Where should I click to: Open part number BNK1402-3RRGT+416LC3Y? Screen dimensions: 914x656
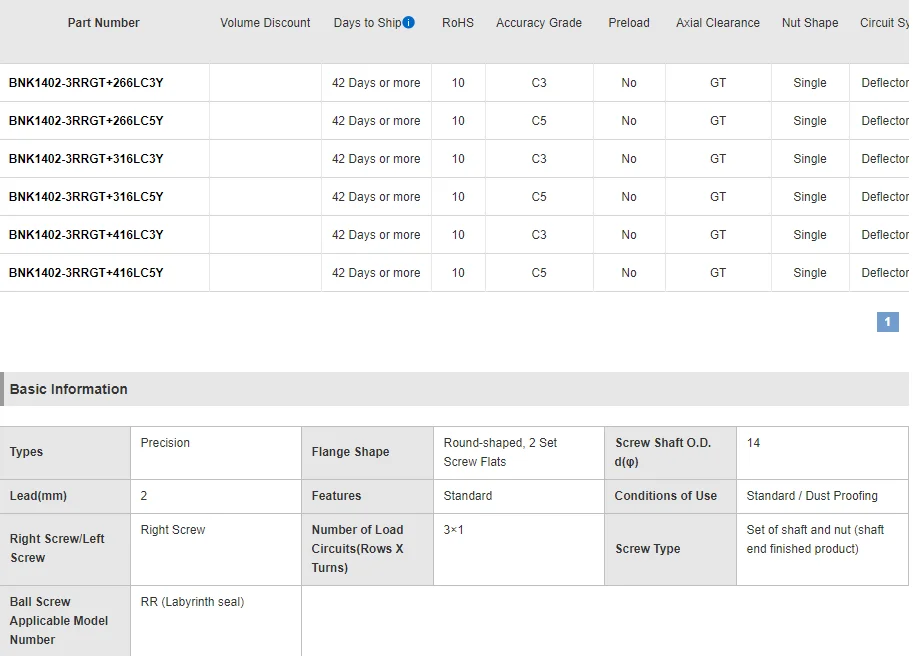click(86, 235)
